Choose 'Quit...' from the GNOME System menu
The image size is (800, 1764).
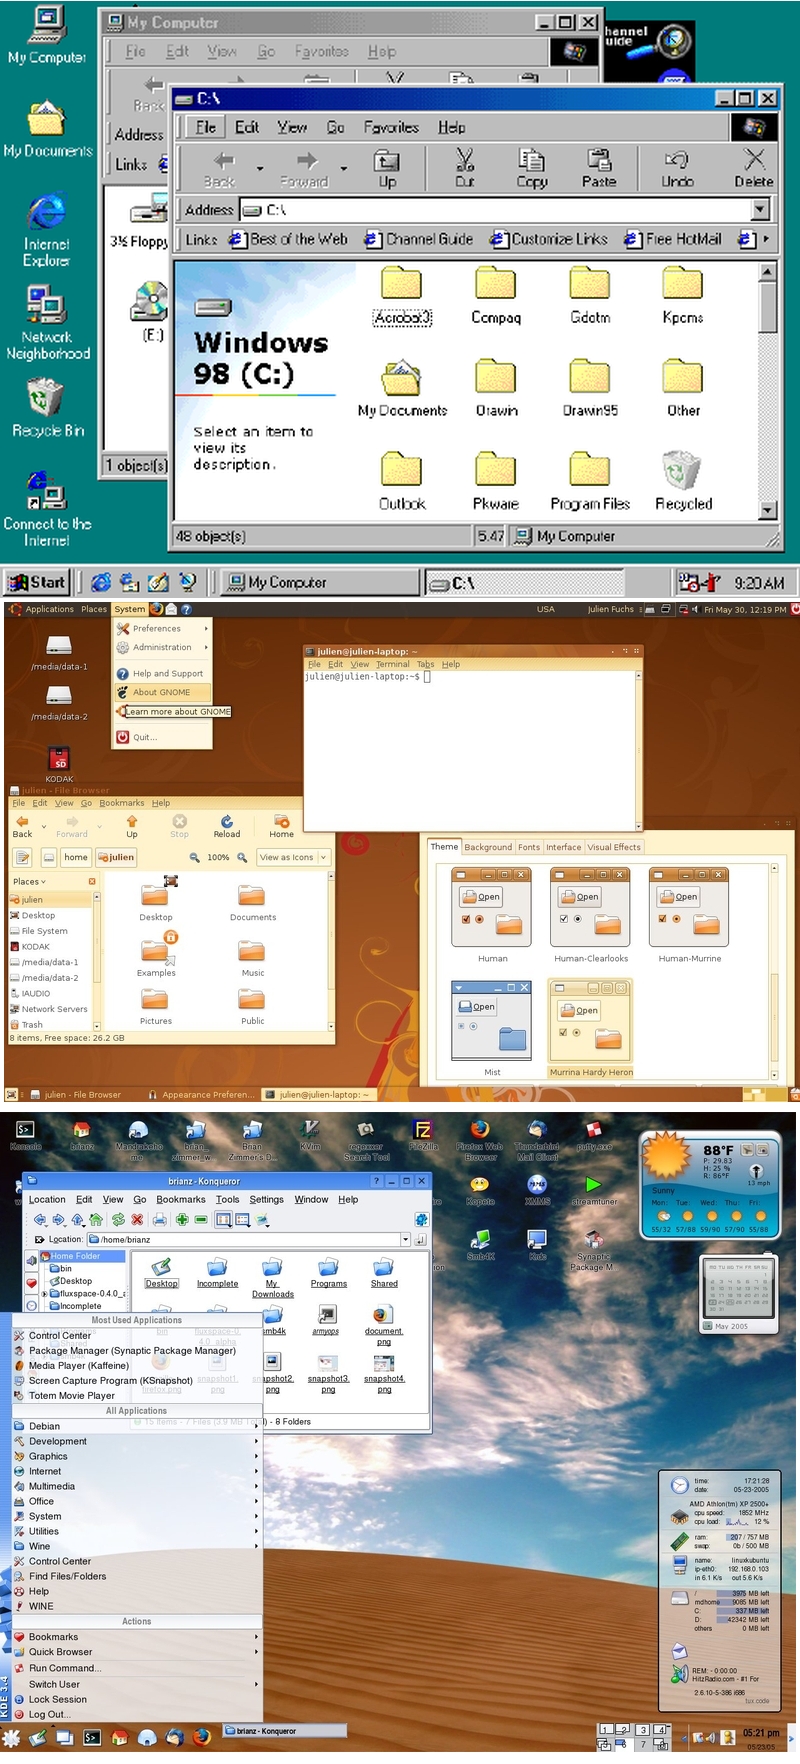tap(162, 737)
